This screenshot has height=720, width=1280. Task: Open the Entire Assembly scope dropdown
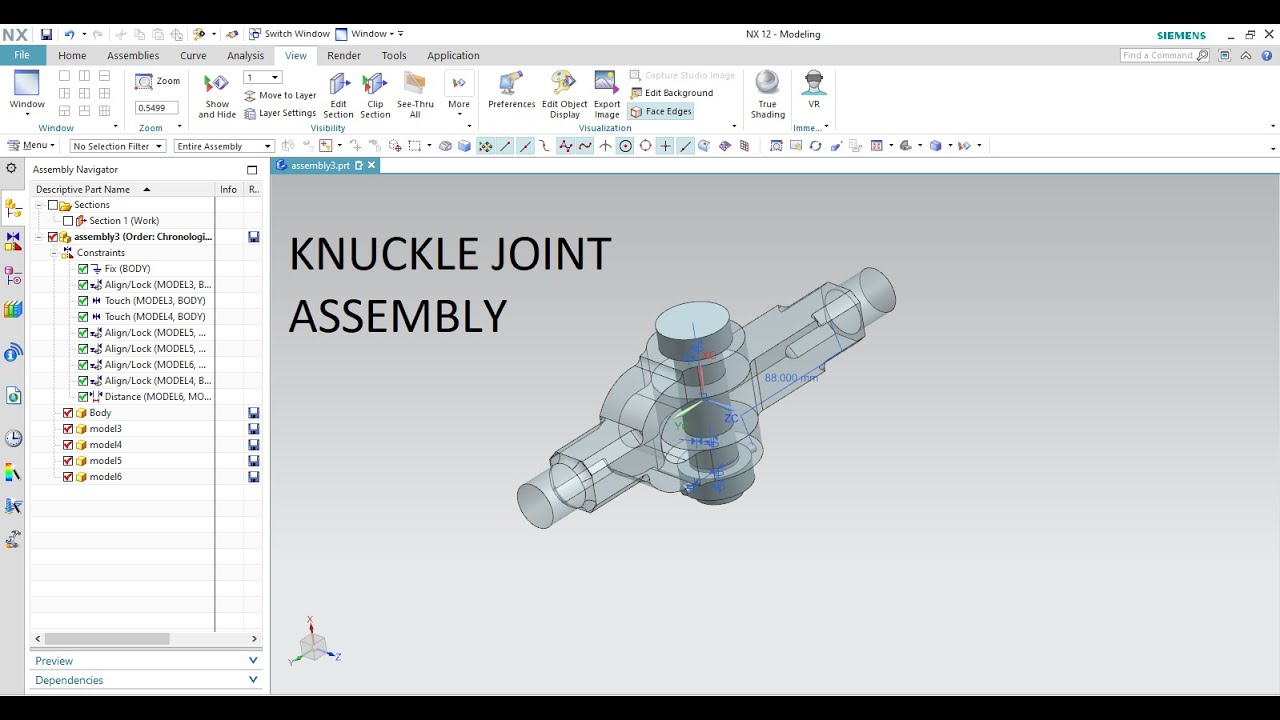tap(224, 146)
